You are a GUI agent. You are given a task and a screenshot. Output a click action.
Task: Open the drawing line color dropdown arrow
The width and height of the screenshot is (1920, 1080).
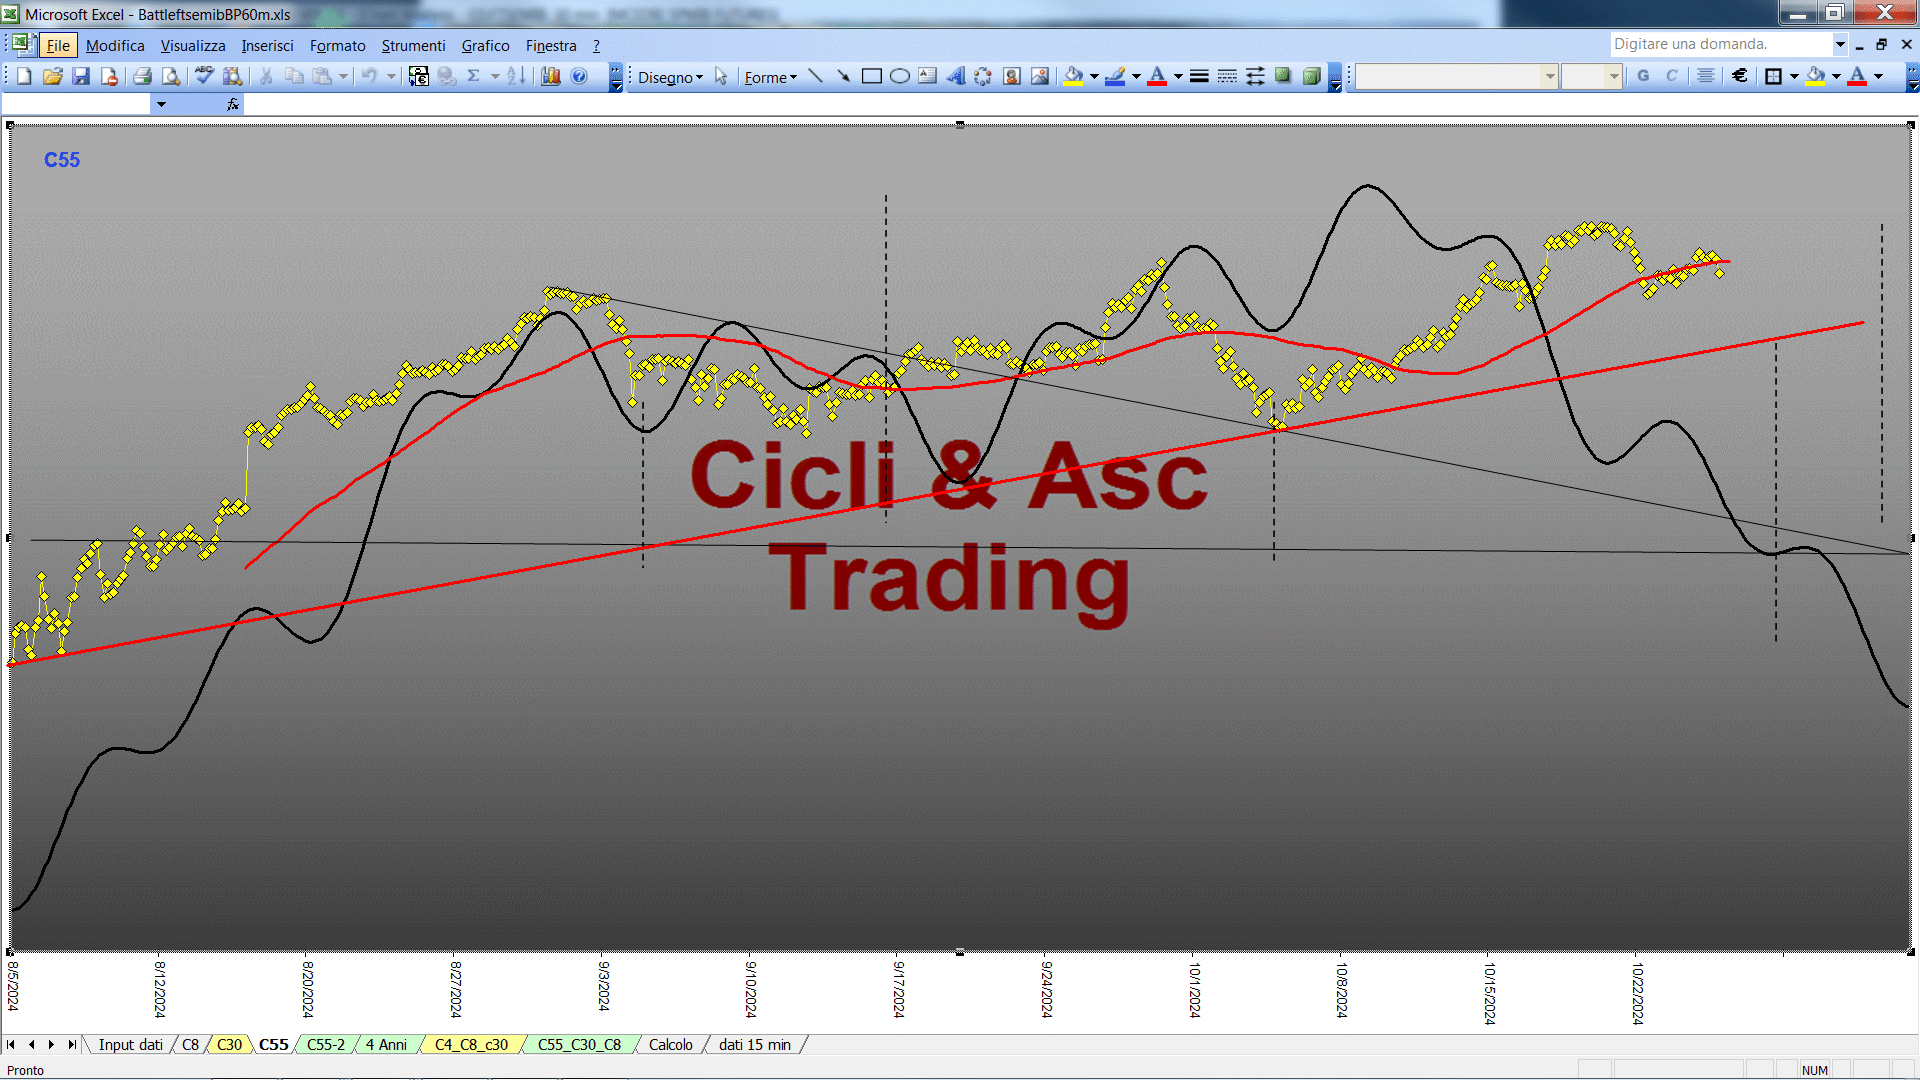pos(1136,76)
